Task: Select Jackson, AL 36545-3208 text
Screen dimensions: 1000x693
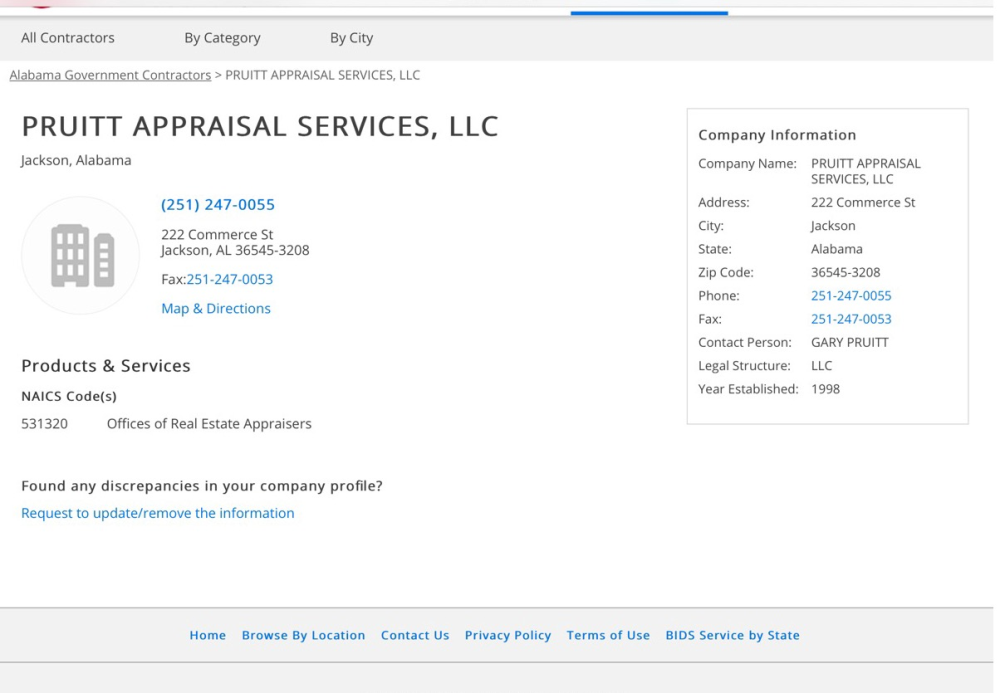Action: (235, 250)
